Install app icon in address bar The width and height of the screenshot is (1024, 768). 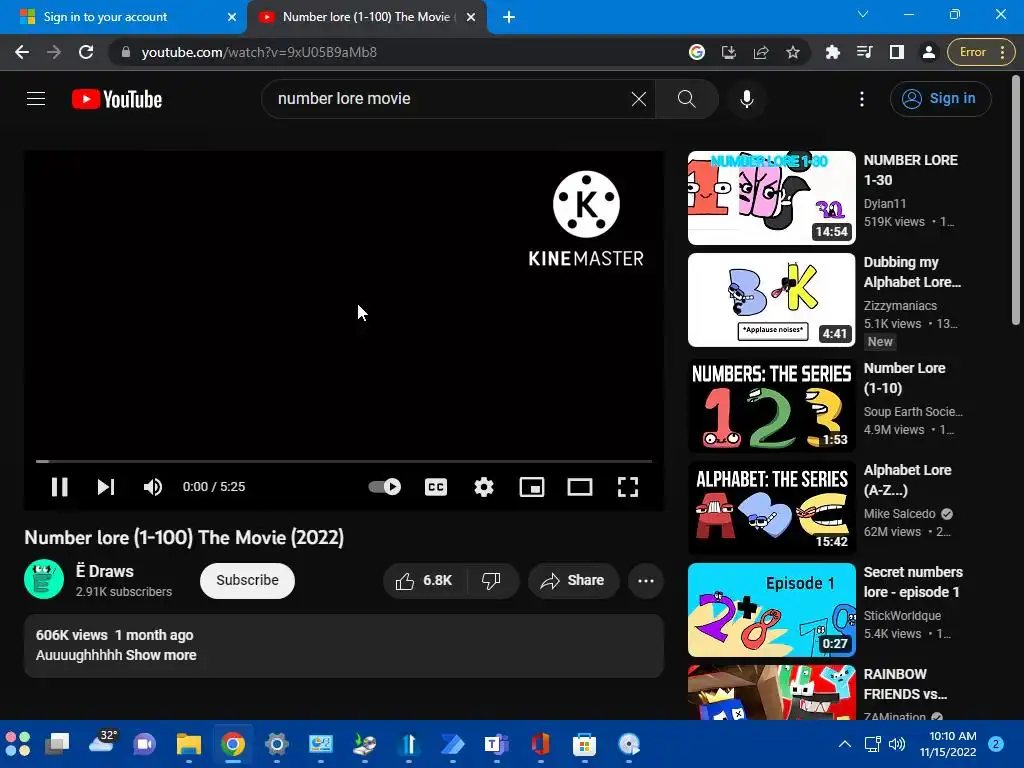point(729,52)
